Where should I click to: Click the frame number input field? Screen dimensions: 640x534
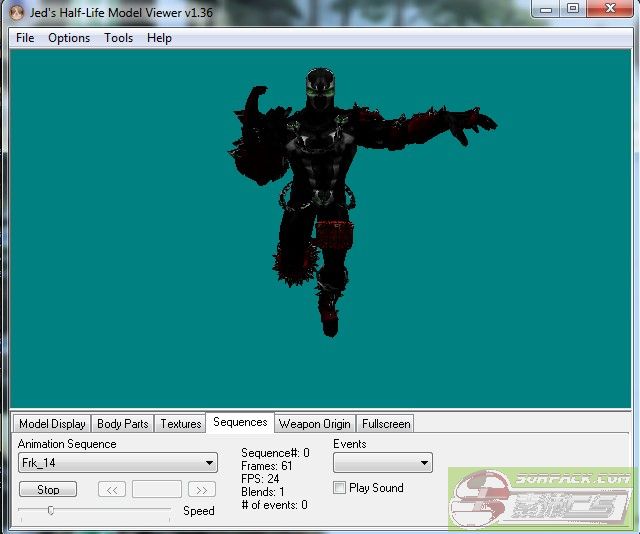pyautogui.click(x=157, y=490)
